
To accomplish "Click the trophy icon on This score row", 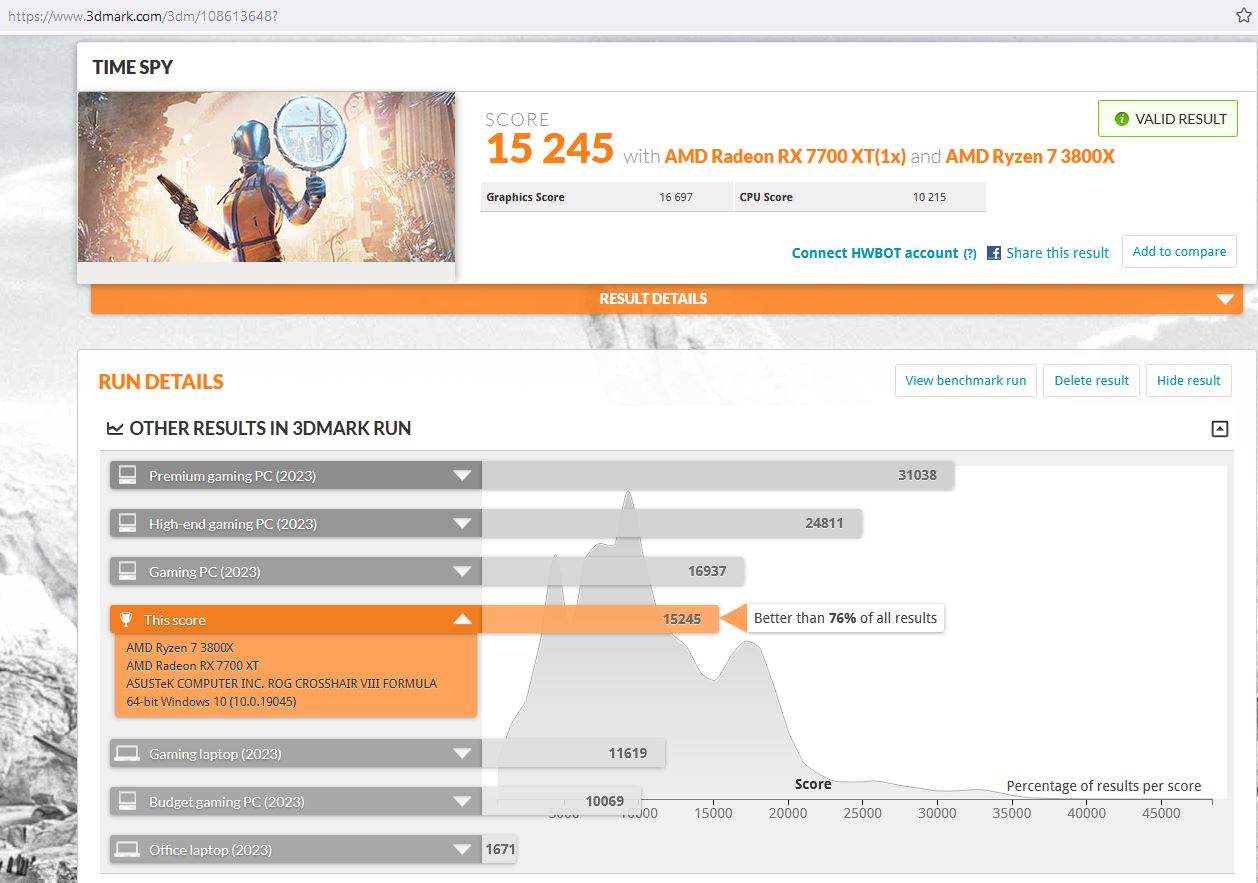I will tap(126, 619).
